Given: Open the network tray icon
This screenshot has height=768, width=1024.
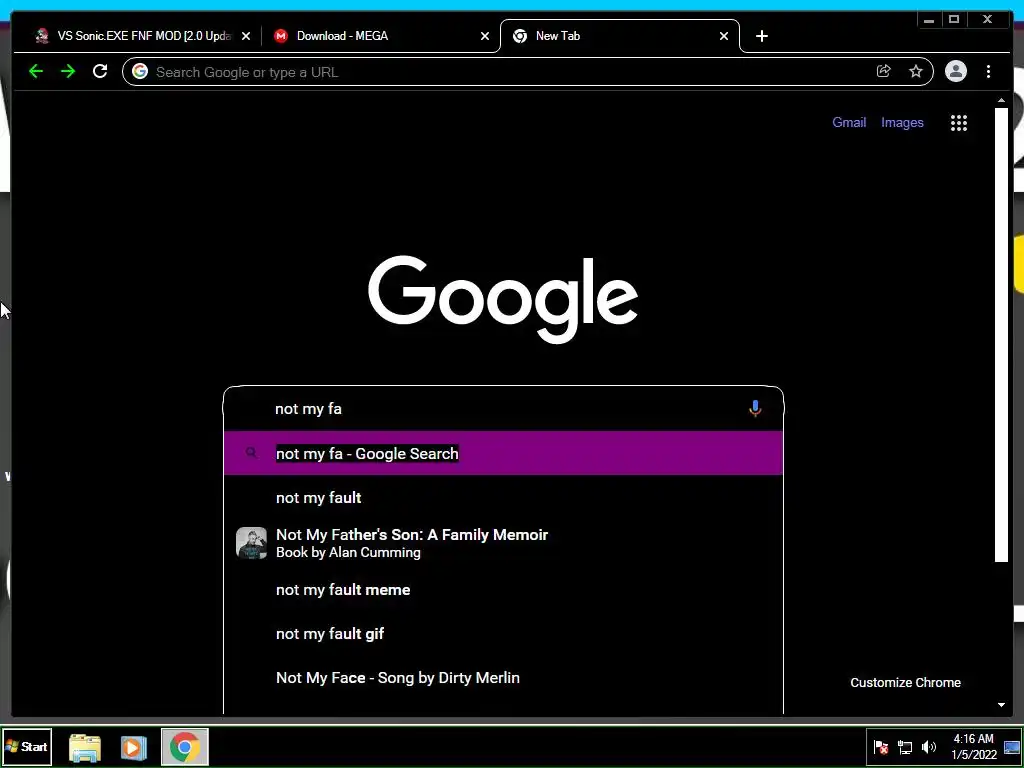Looking at the screenshot, I should pos(904,747).
